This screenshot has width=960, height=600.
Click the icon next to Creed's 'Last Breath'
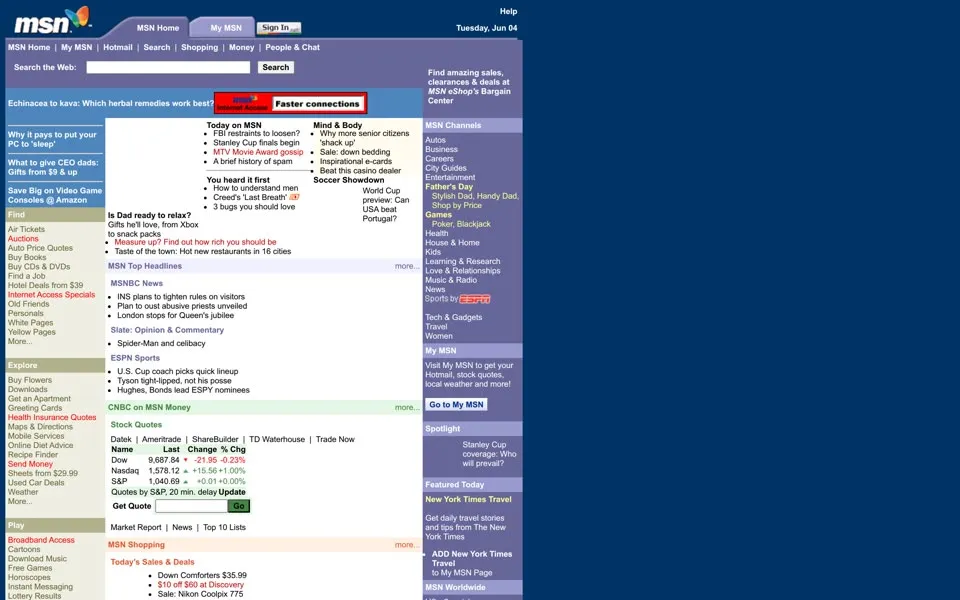pos(294,197)
